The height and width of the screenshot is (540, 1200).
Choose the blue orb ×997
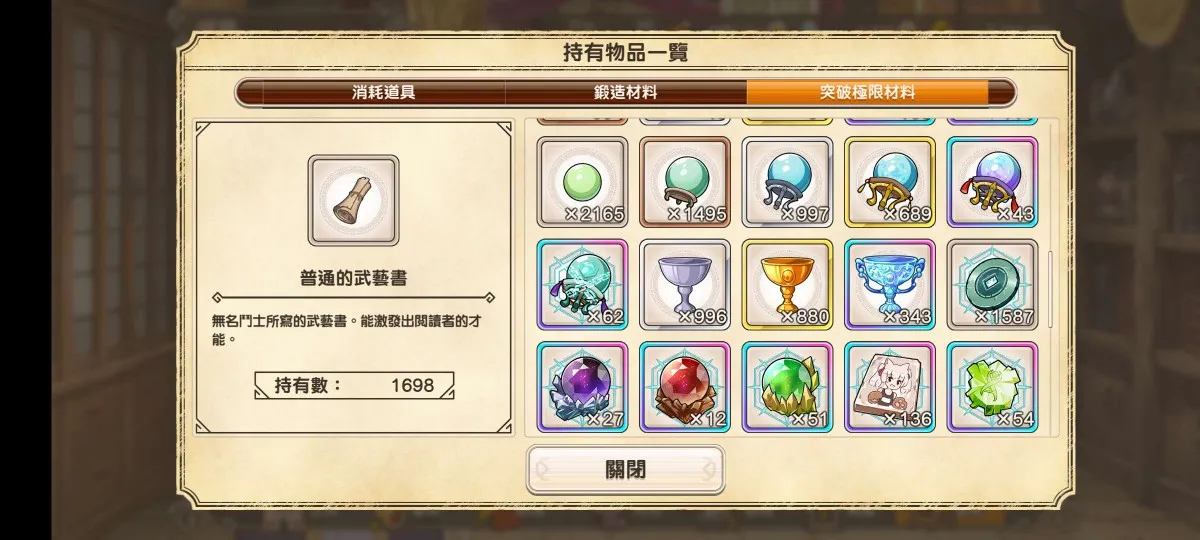[787, 182]
